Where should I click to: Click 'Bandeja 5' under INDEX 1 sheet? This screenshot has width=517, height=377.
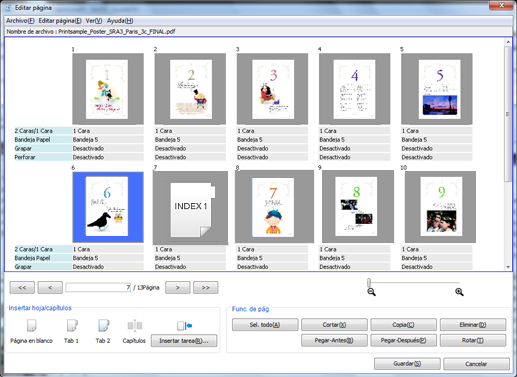click(190, 258)
